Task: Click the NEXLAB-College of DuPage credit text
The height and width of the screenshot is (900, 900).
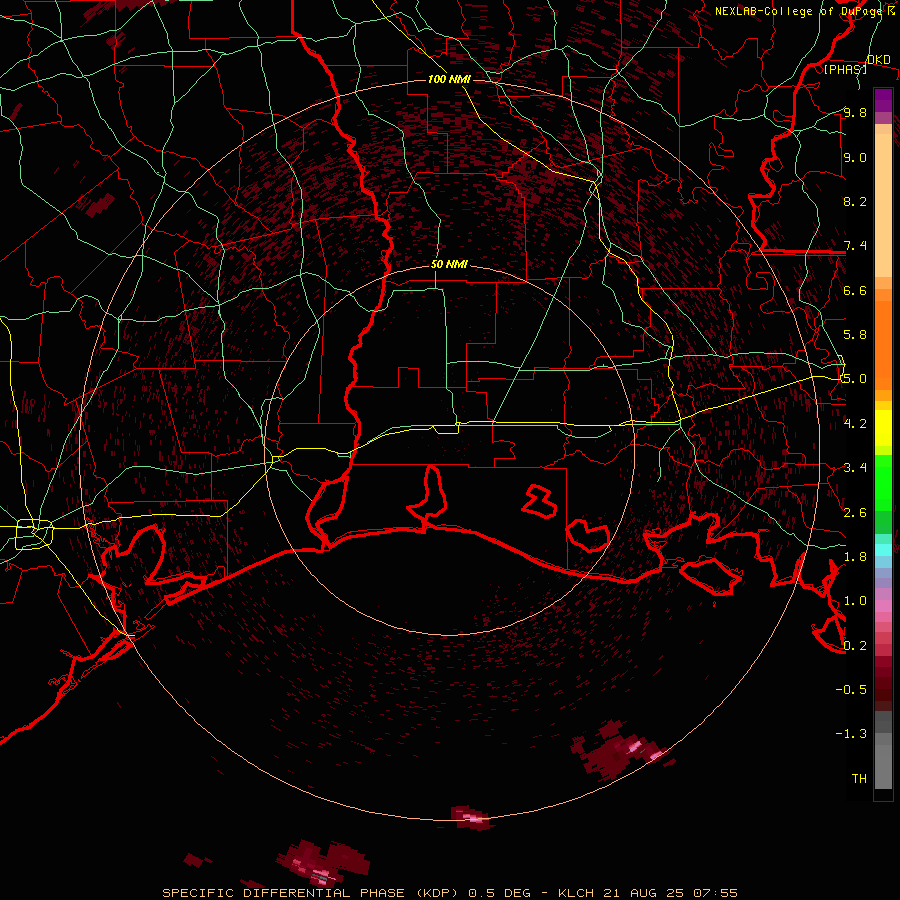Action: coord(799,11)
